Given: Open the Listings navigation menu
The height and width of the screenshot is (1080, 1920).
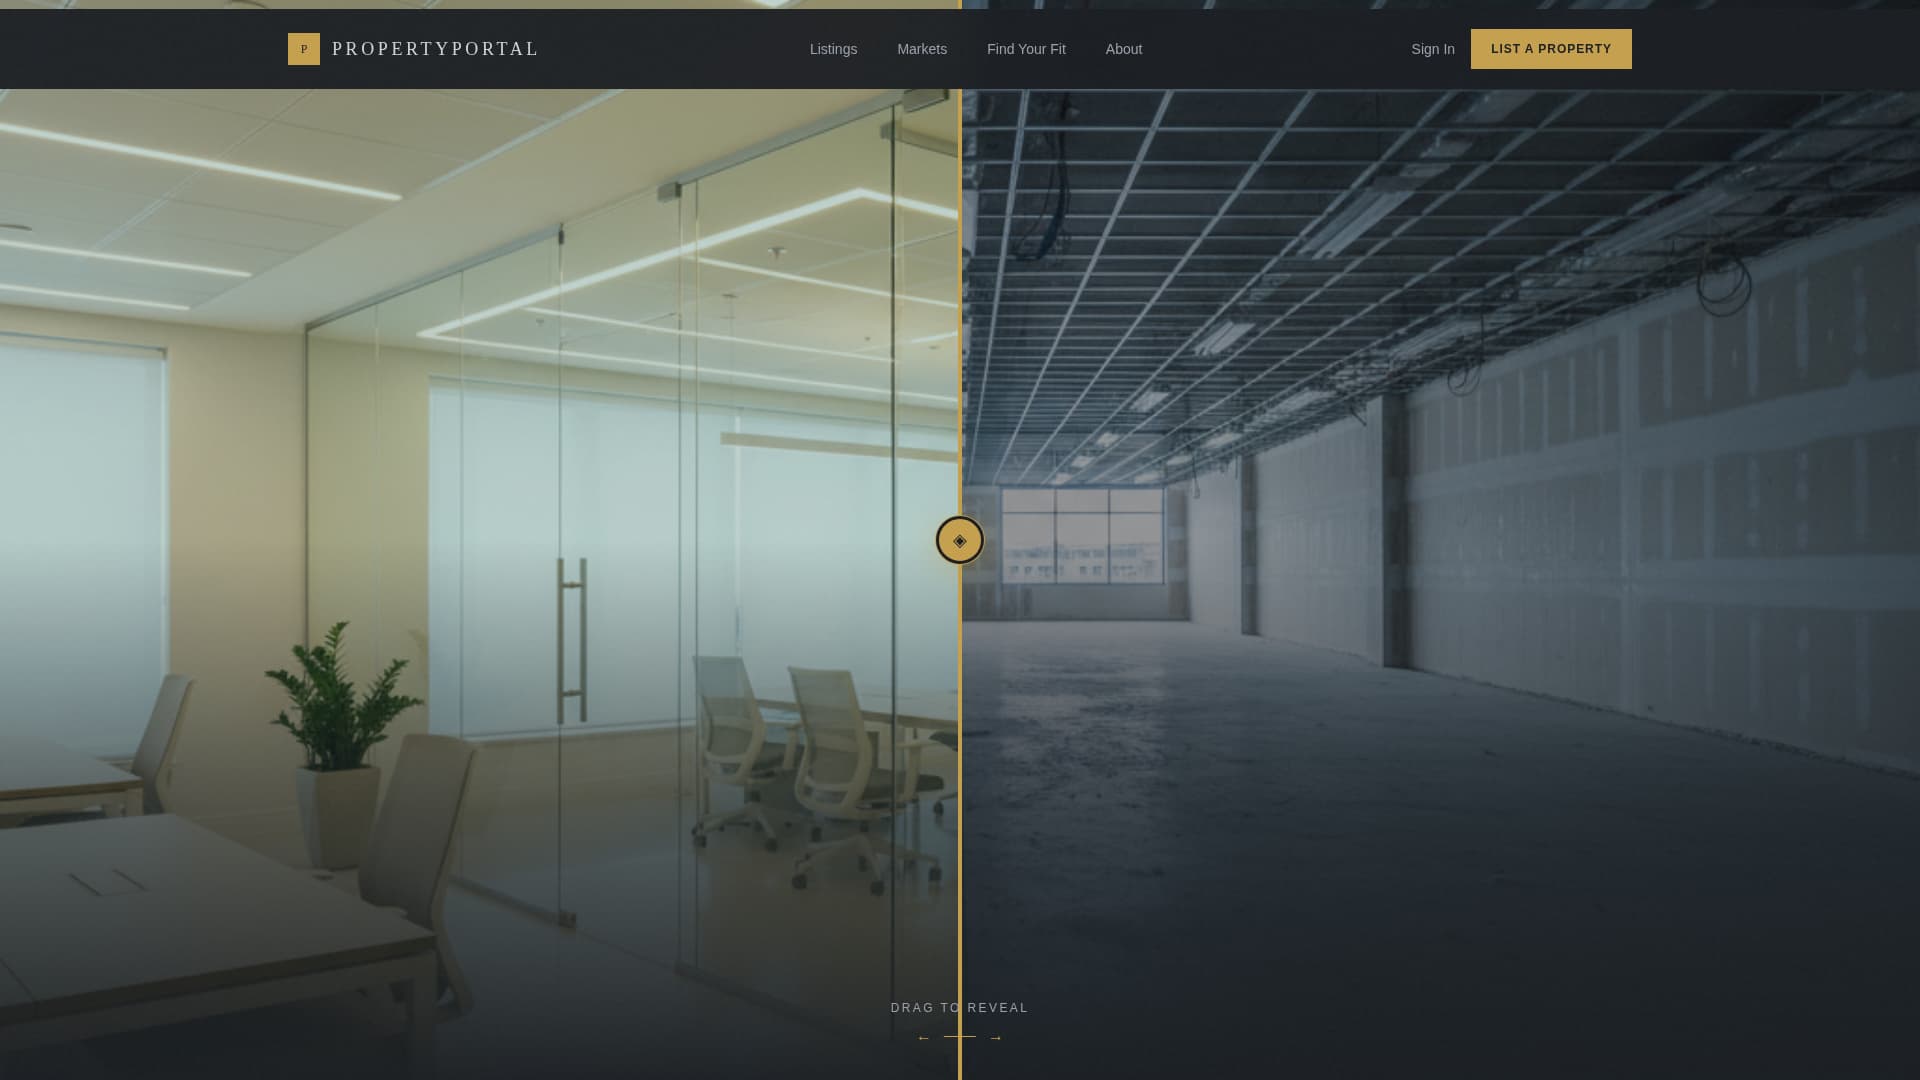Looking at the screenshot, I should tap(833, 48).
